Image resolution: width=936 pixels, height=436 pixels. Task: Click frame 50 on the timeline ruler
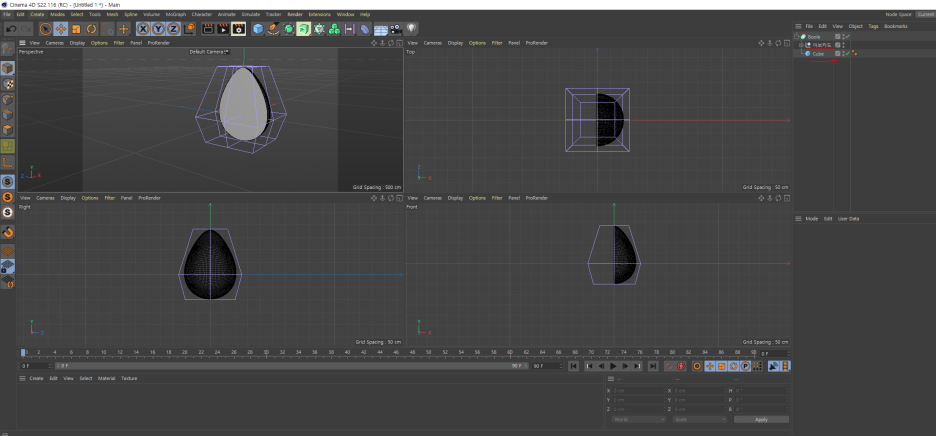pyautogui.click(x=429, y=352)
